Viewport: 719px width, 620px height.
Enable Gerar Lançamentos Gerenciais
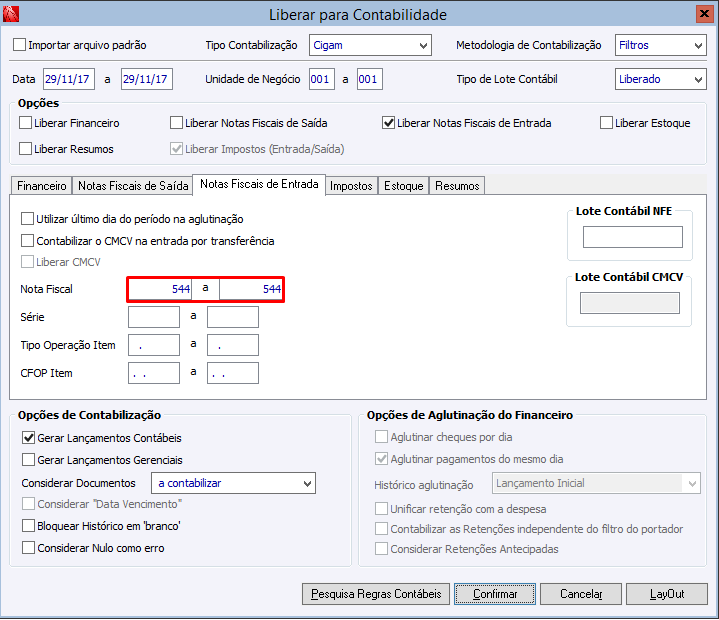click(x=28, y=460)
